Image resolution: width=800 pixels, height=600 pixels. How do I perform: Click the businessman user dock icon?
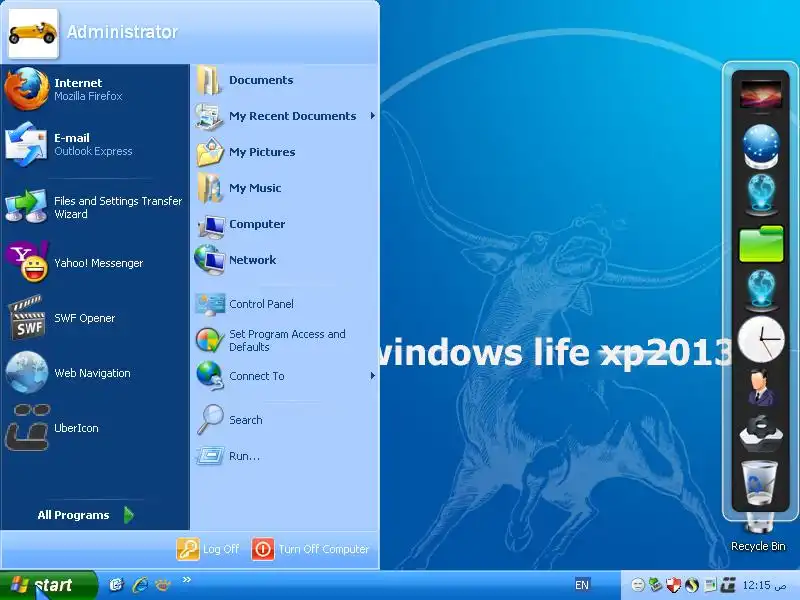761,388
